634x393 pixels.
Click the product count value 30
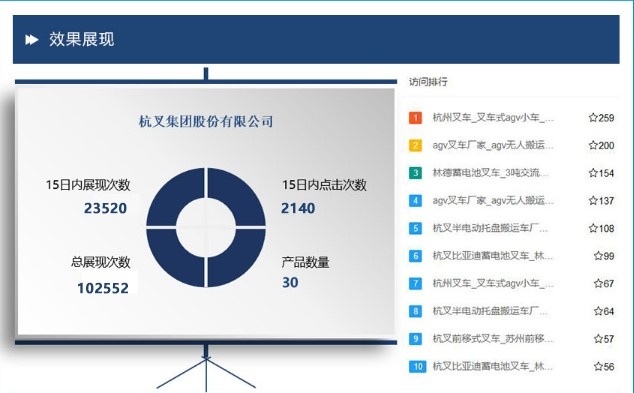pos(290,282)
